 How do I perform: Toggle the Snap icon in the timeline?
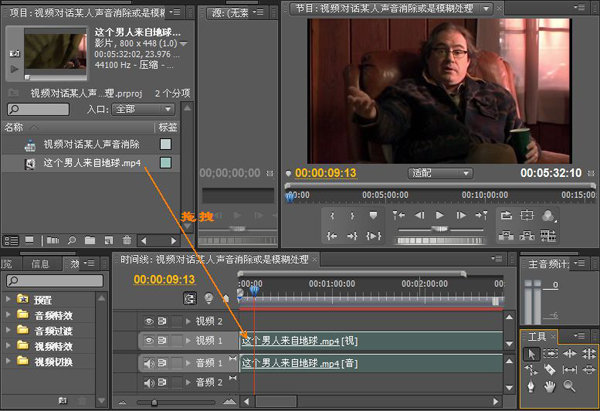coord(189,297)
